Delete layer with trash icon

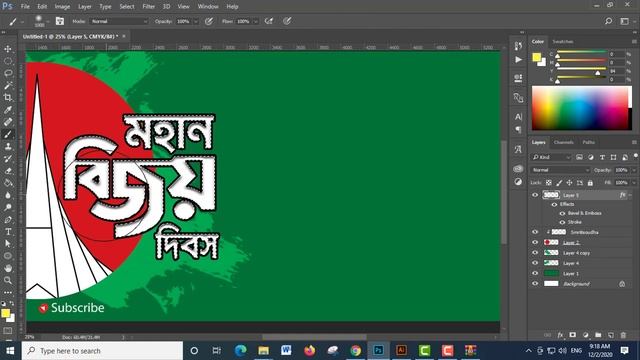[x=623, y=335]
